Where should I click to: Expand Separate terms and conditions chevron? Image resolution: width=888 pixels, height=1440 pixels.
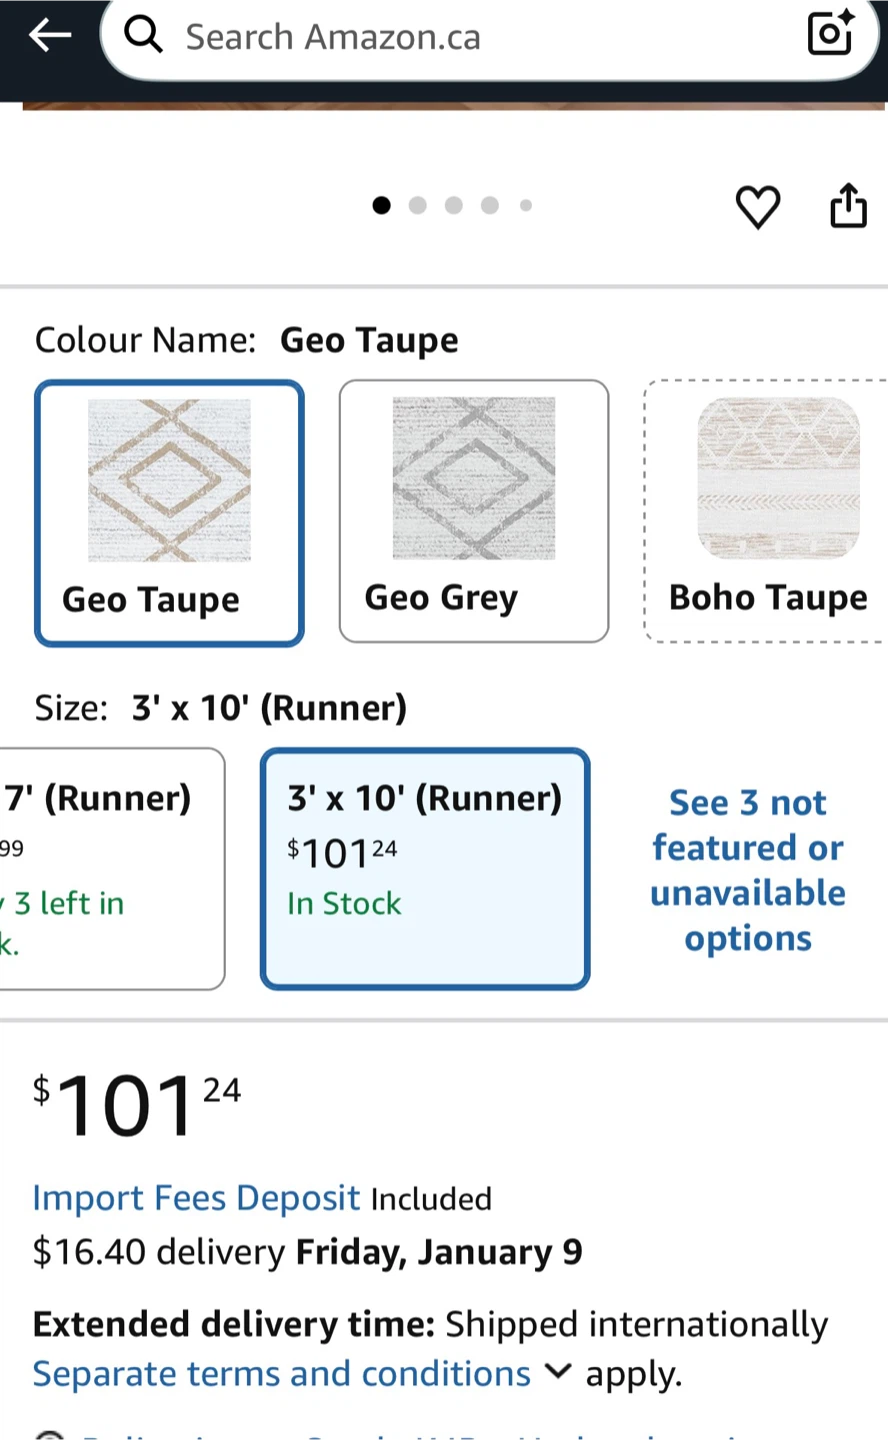click(x=558, y=1372)
